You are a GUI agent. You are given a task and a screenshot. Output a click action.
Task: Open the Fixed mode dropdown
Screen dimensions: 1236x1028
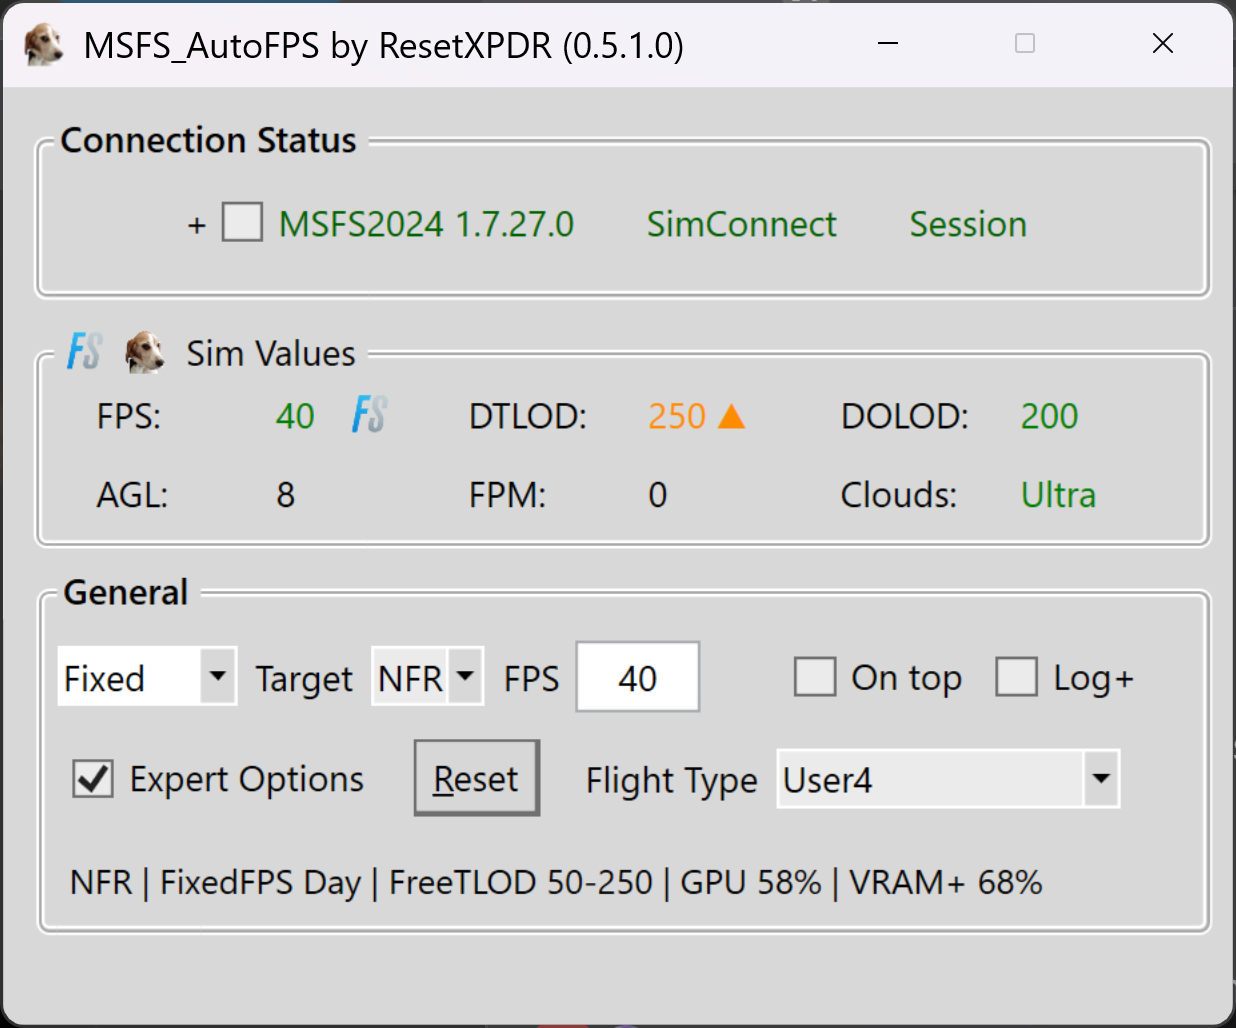147,677
